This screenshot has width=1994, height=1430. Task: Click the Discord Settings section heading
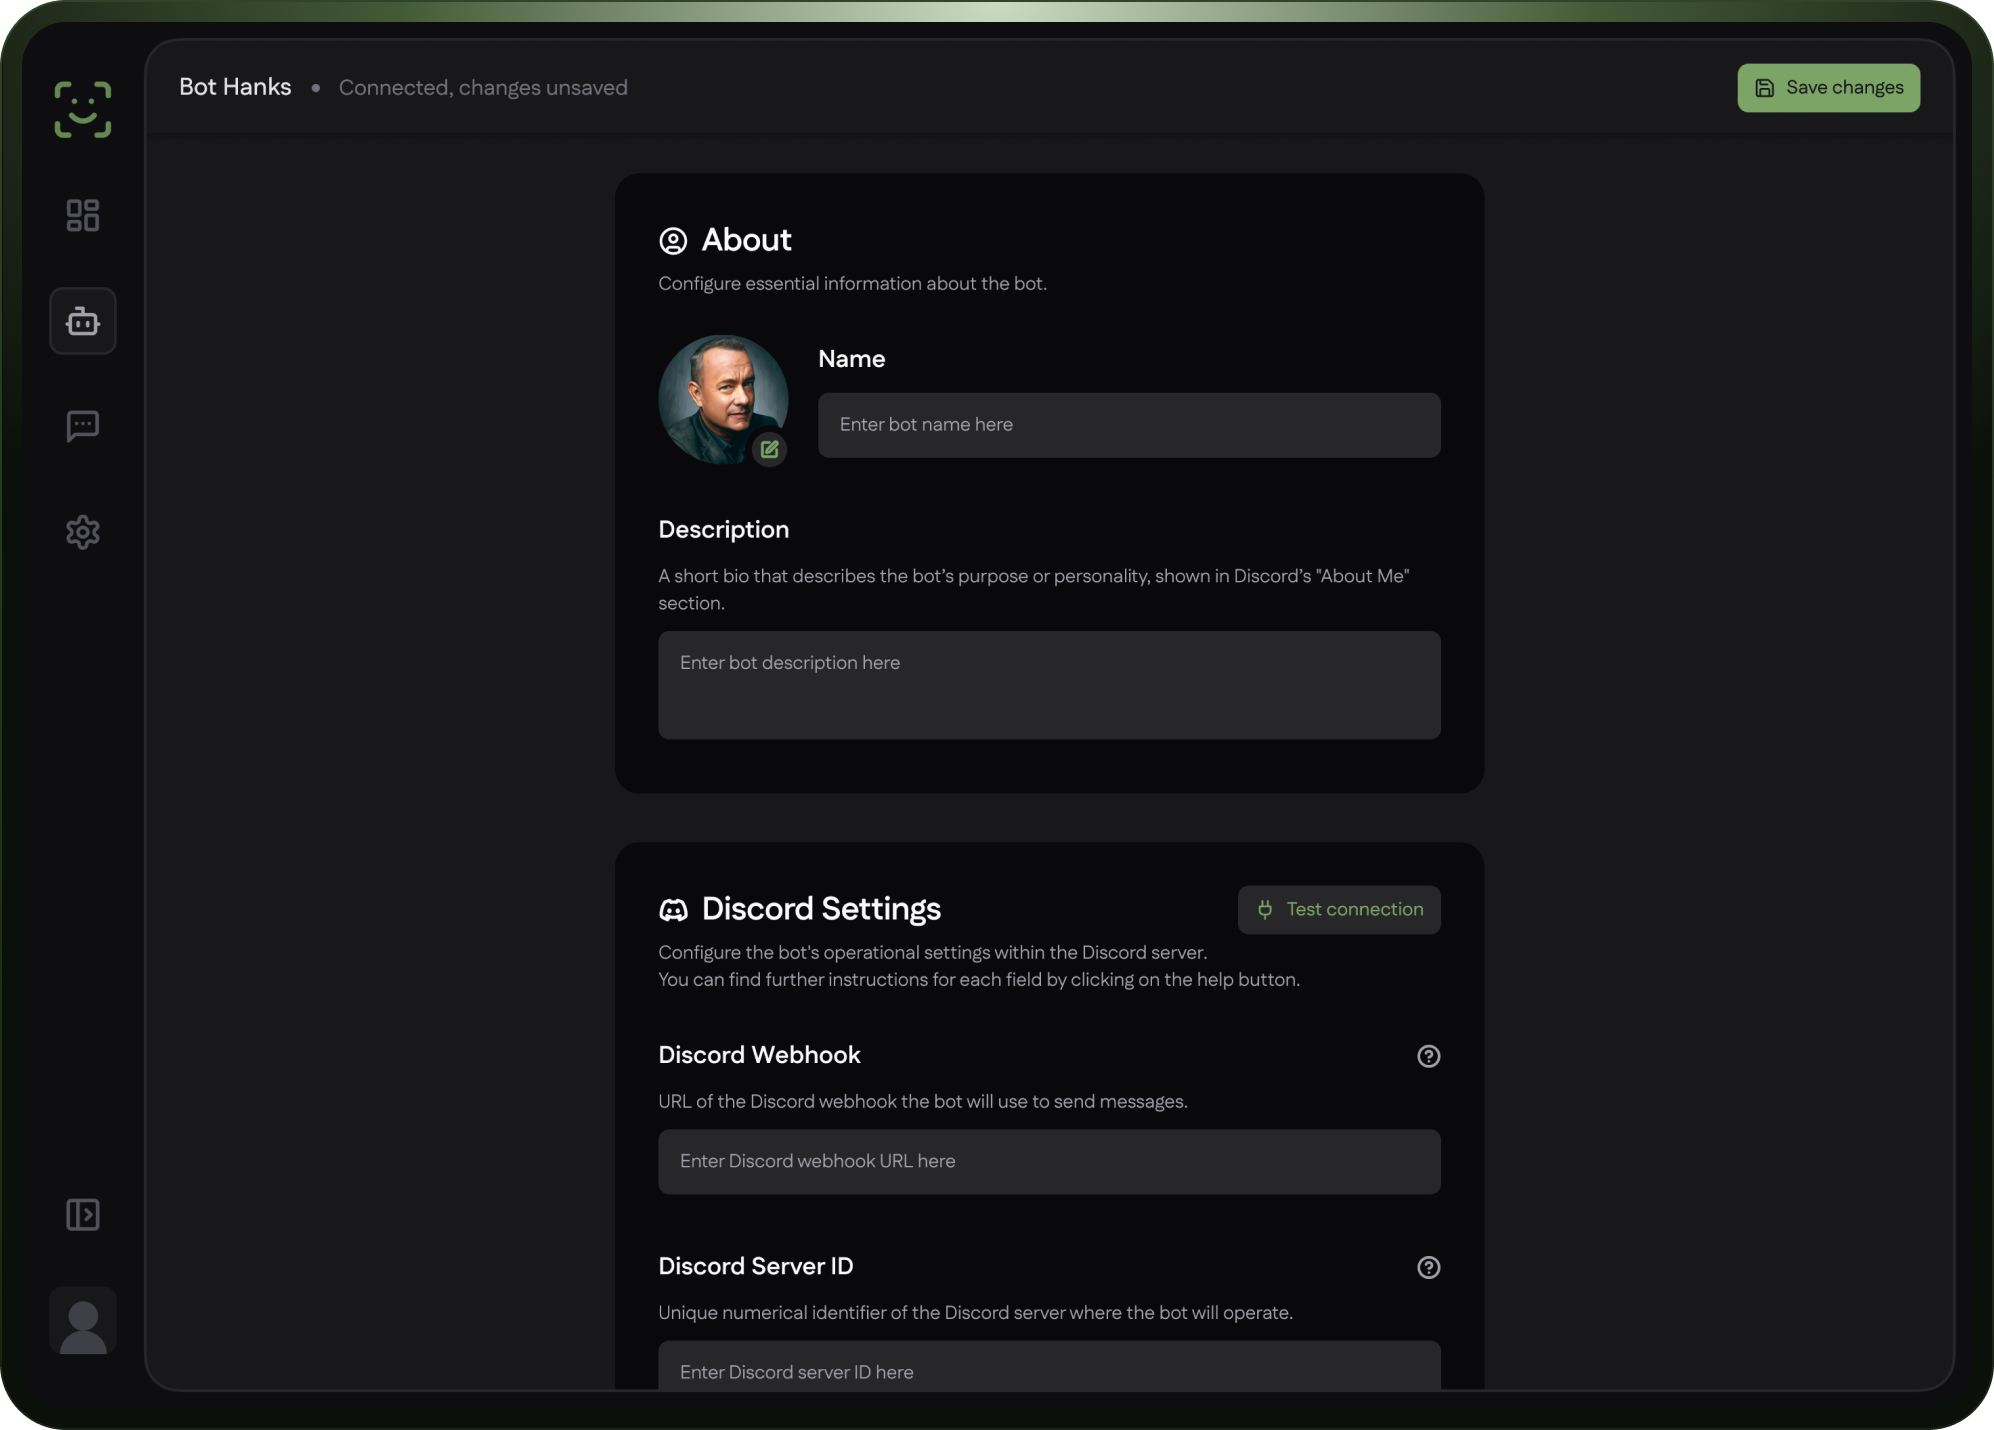pyautogui.click(x=820, y=909)
